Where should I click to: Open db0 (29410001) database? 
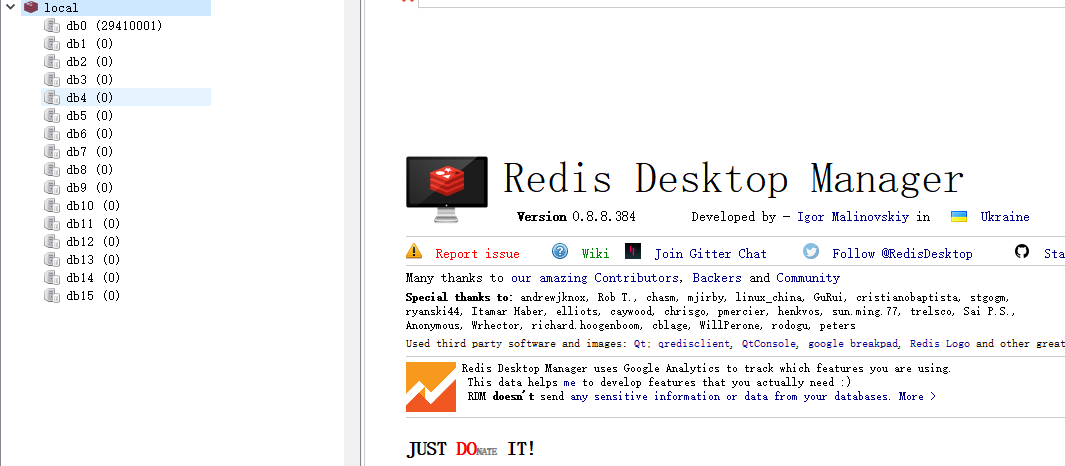(114, 26)
